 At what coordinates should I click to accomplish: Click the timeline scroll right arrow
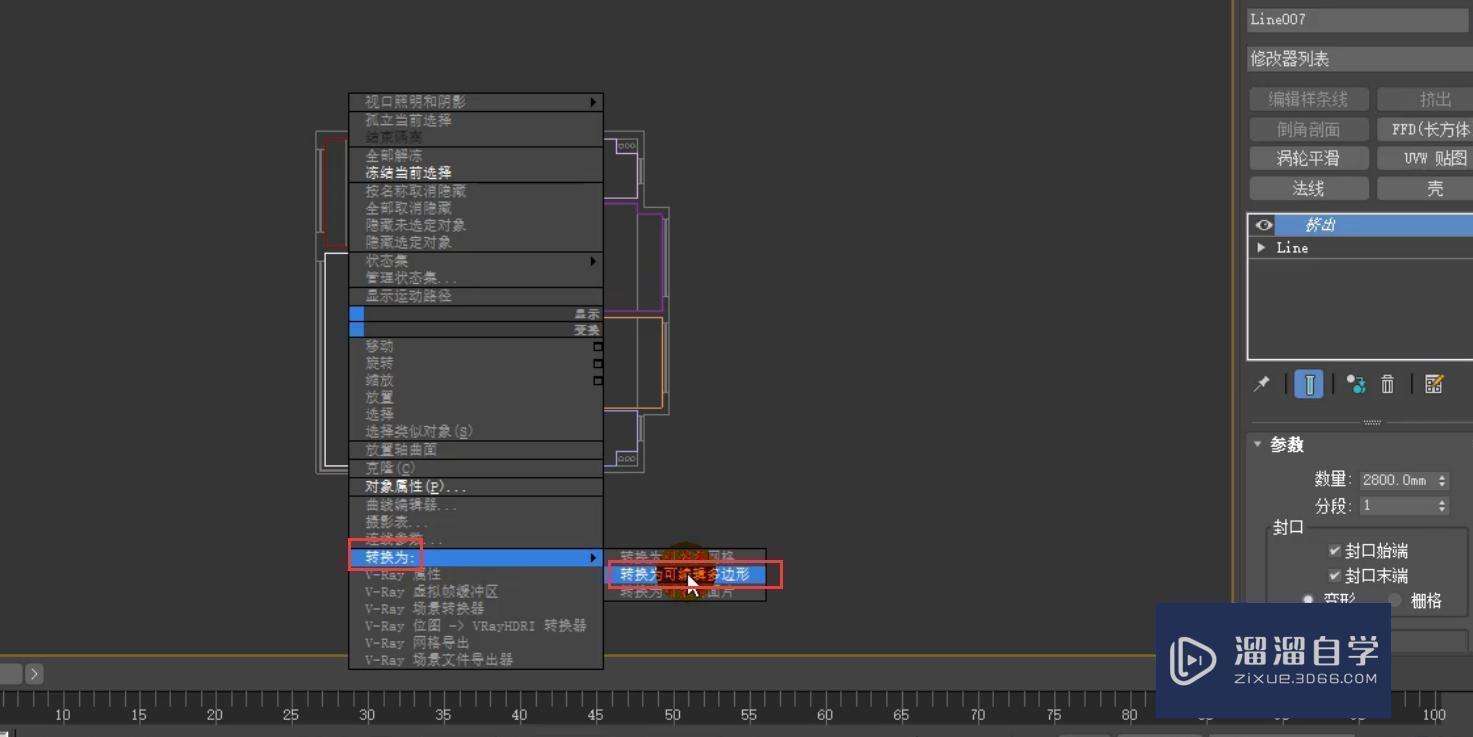click(x=34, y=673)
